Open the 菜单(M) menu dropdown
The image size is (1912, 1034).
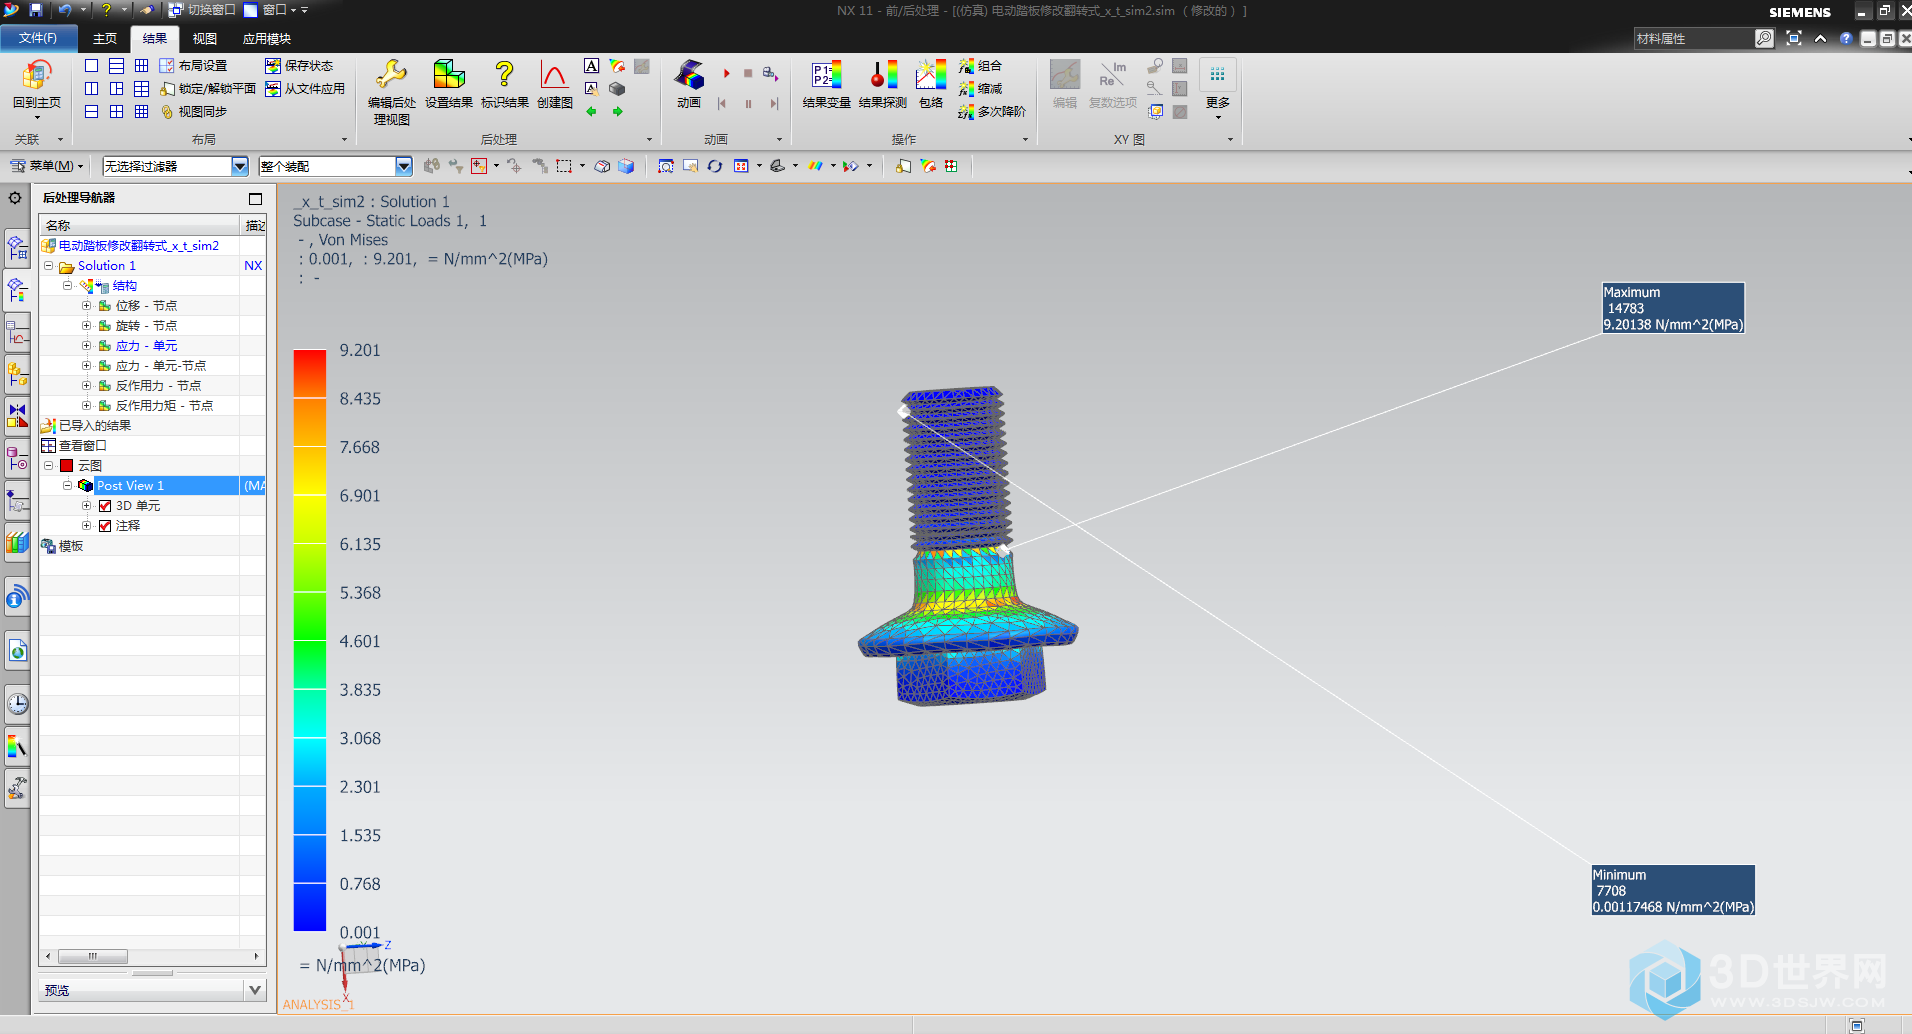pyautogui.click(x=48, y=166)
